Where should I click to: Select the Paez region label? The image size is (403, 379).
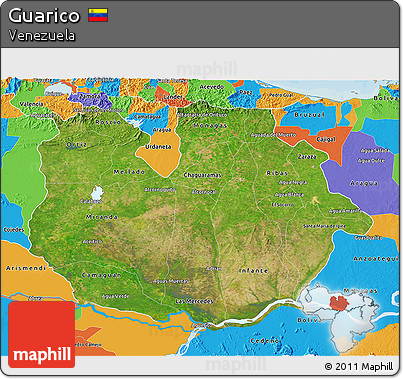tap(246, 92)
